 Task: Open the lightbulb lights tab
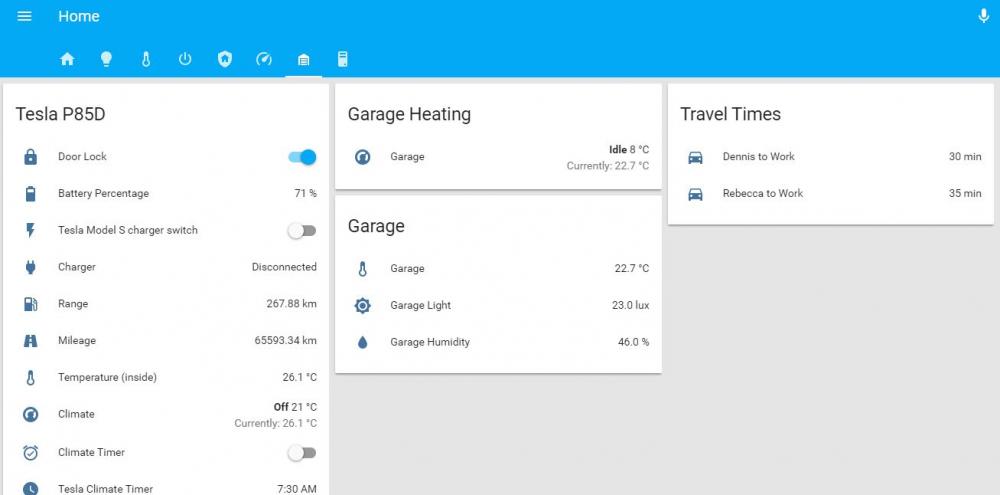coord(106,59)
